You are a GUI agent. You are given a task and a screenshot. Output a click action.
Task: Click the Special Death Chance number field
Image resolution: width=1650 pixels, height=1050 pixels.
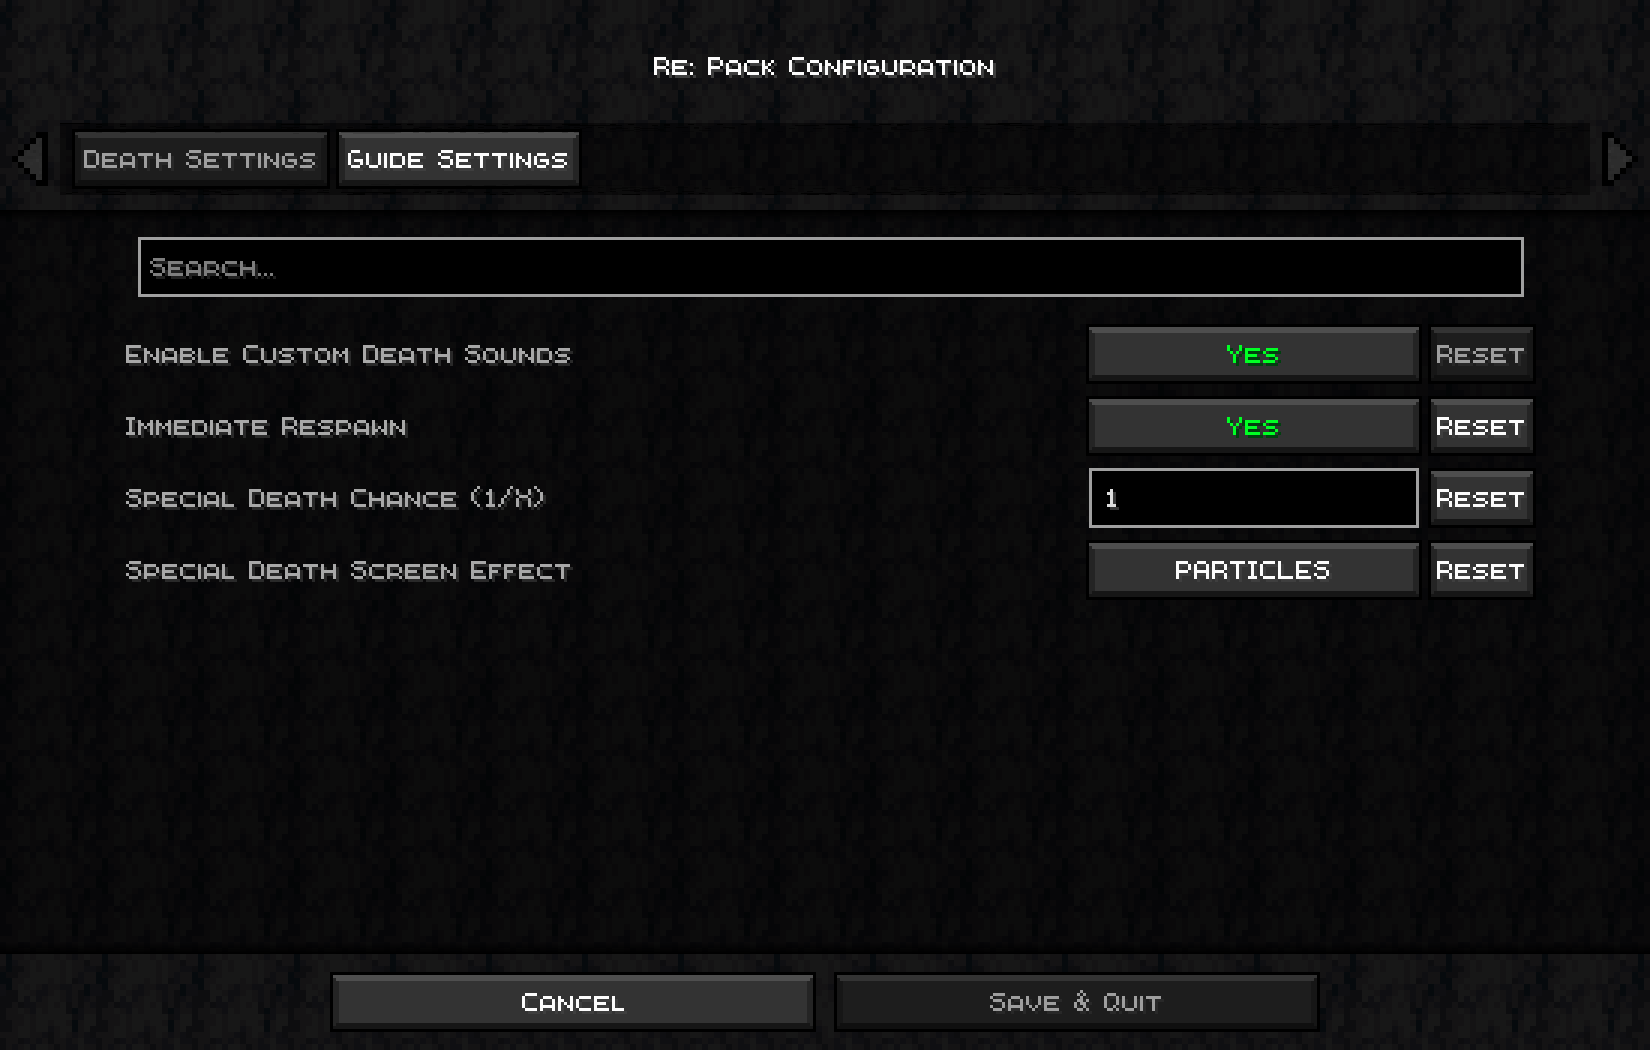pyautogui.click(x=1253, y=498)
